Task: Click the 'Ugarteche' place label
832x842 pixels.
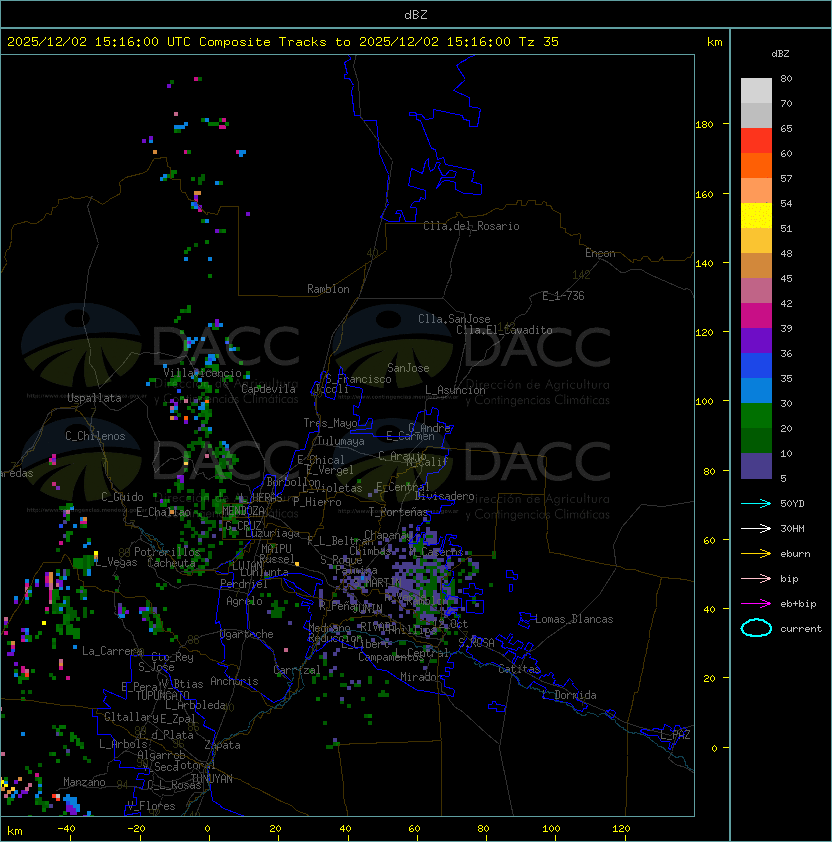Action: coord(246,634)
